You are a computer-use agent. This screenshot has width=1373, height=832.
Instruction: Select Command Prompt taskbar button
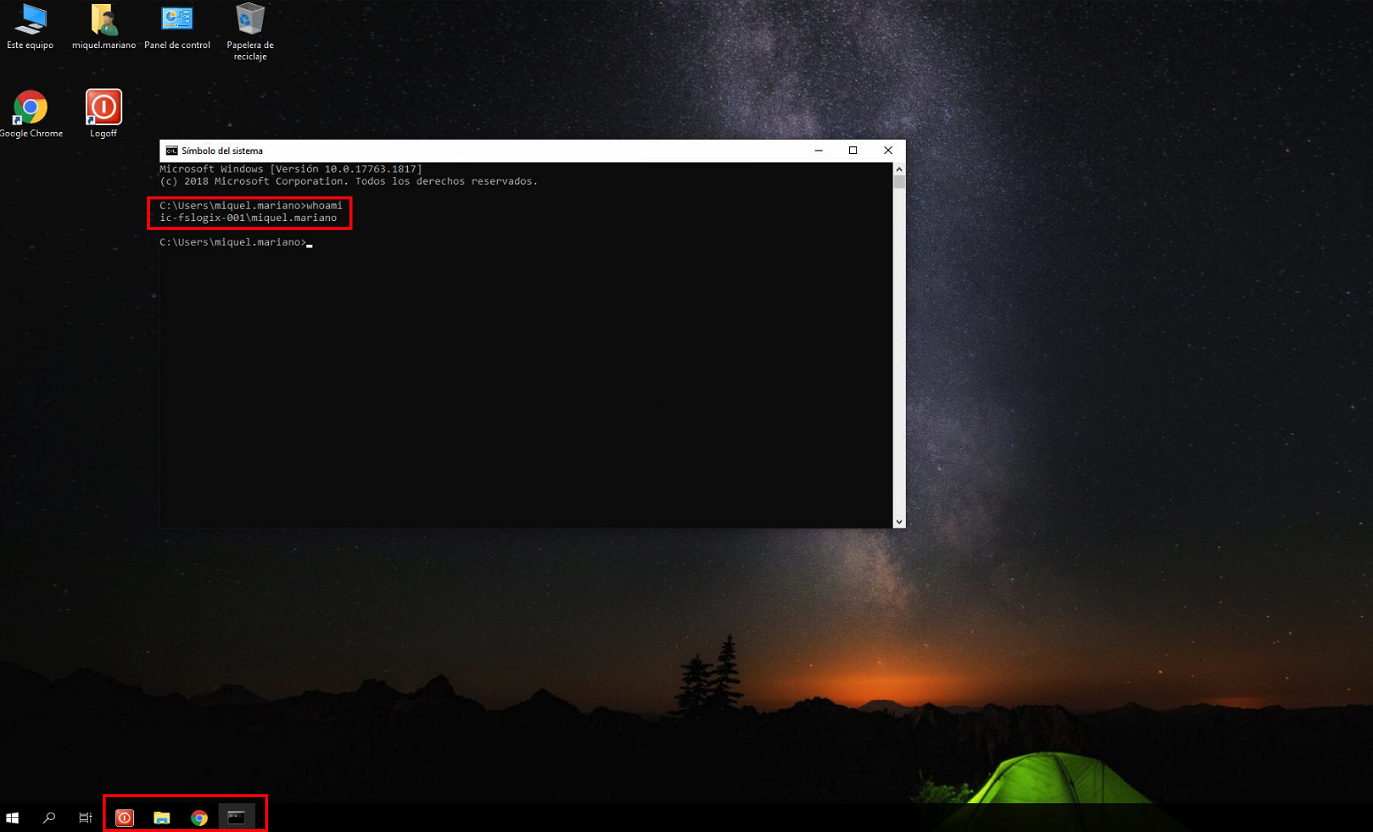point(236,817)
